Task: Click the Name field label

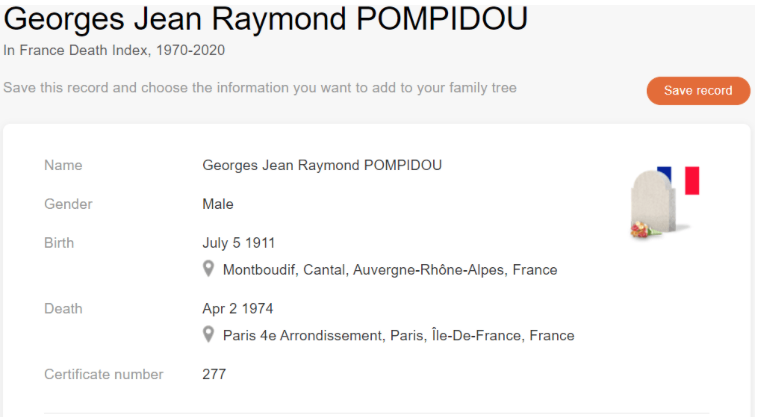Action: [x=63, y=165]
